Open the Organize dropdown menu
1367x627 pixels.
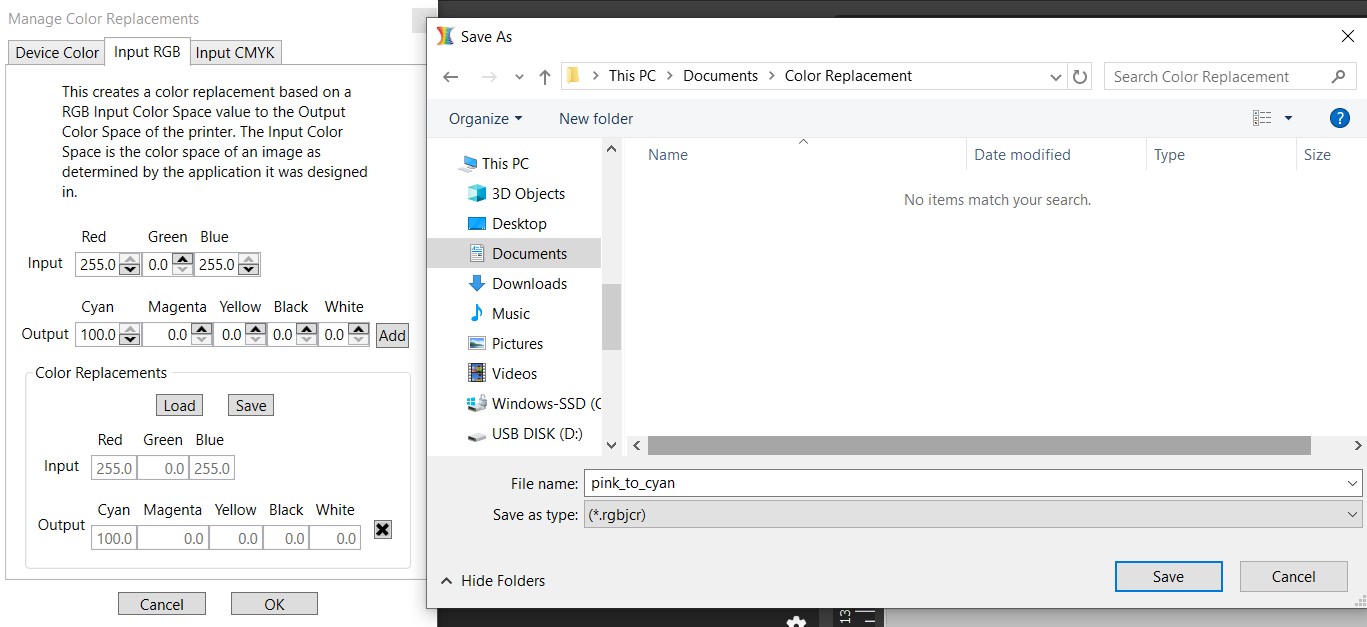pos(485,118)
